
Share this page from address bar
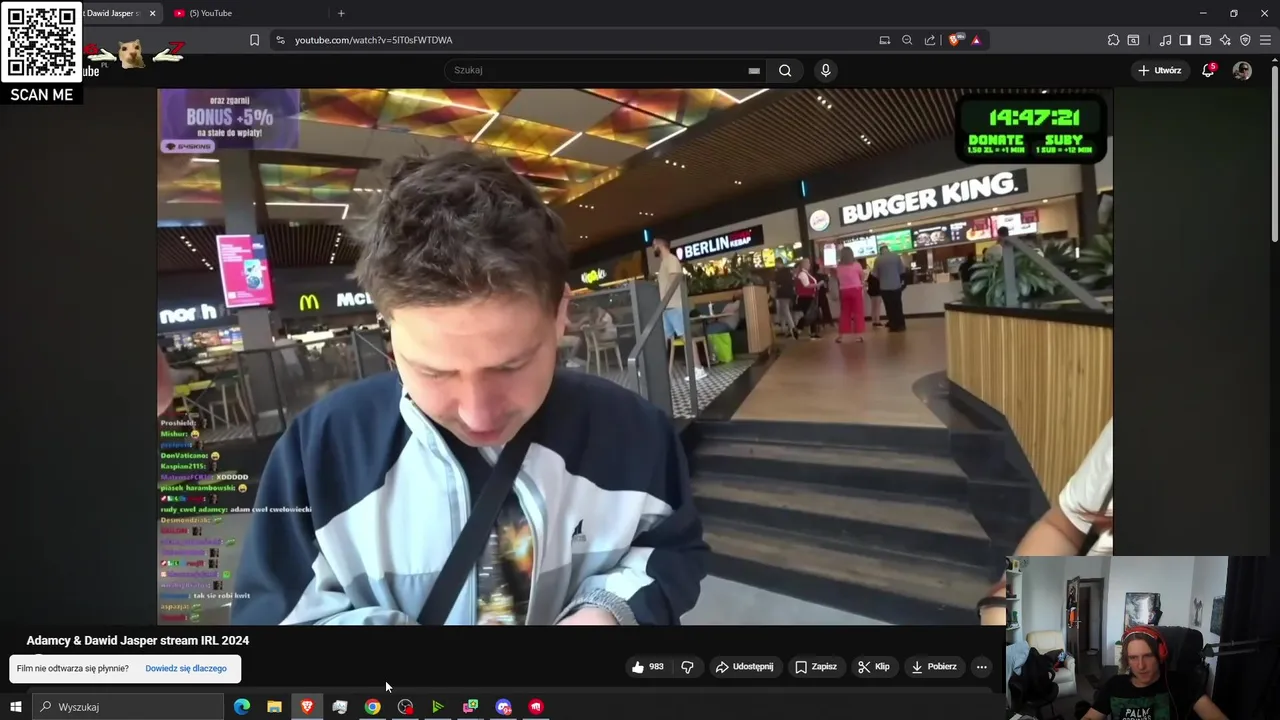pyautogui.click(x=930, y=40)
